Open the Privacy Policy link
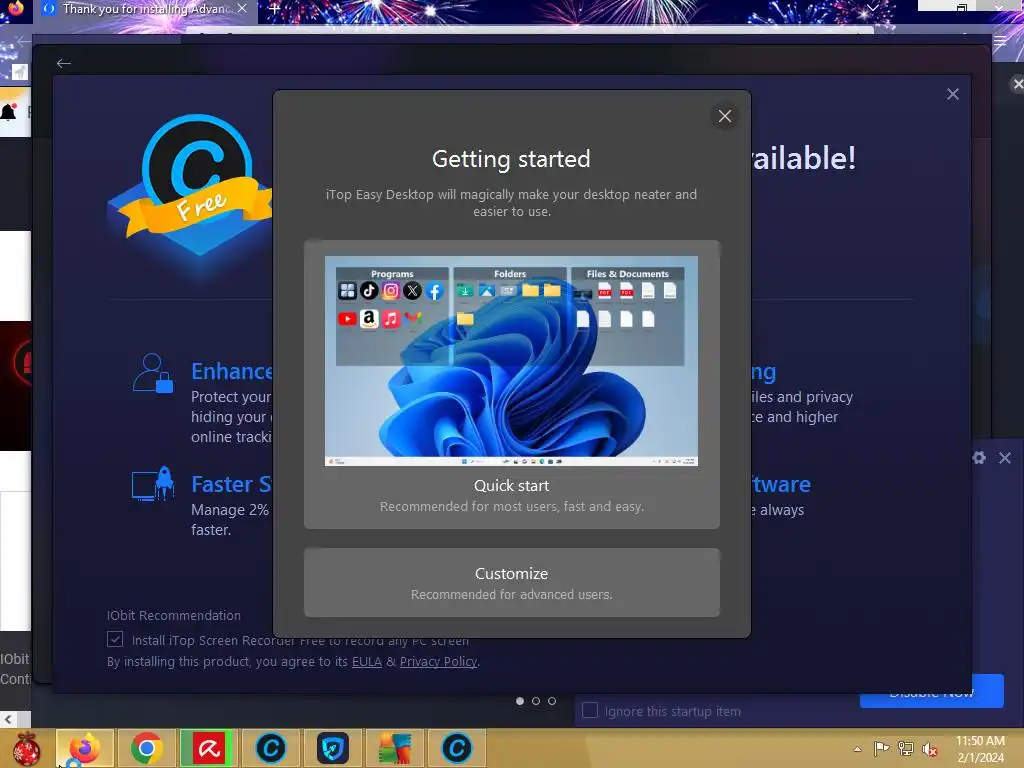The width and height of the screenshot is (1024, 768). point(438,662)
